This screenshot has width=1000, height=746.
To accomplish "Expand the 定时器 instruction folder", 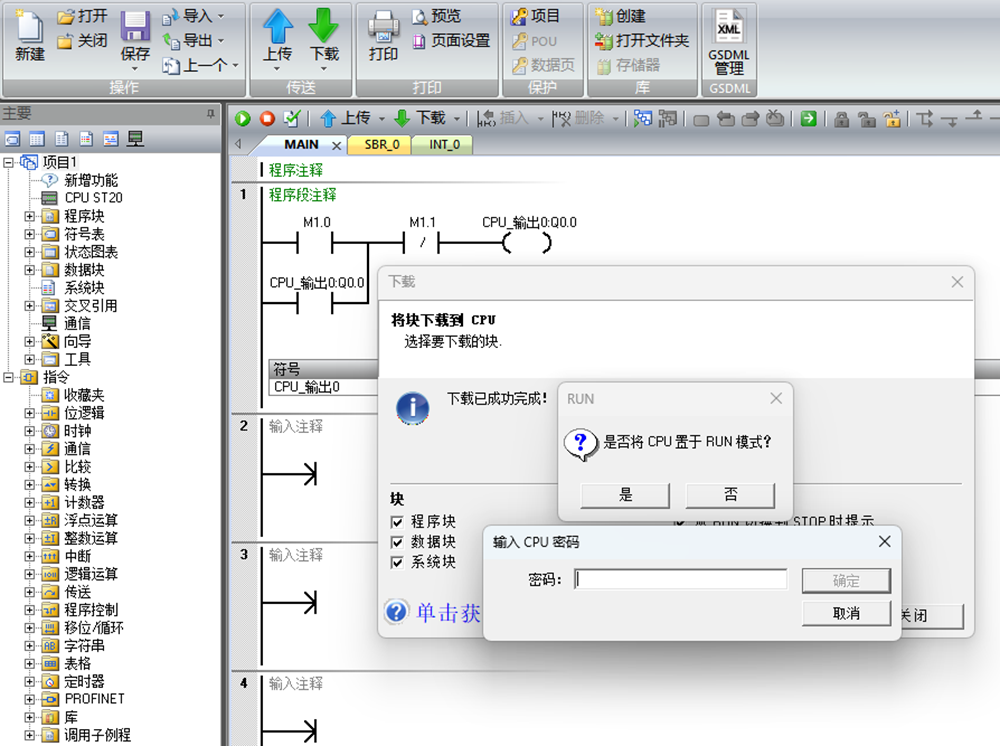I will [x=29, y=681].
